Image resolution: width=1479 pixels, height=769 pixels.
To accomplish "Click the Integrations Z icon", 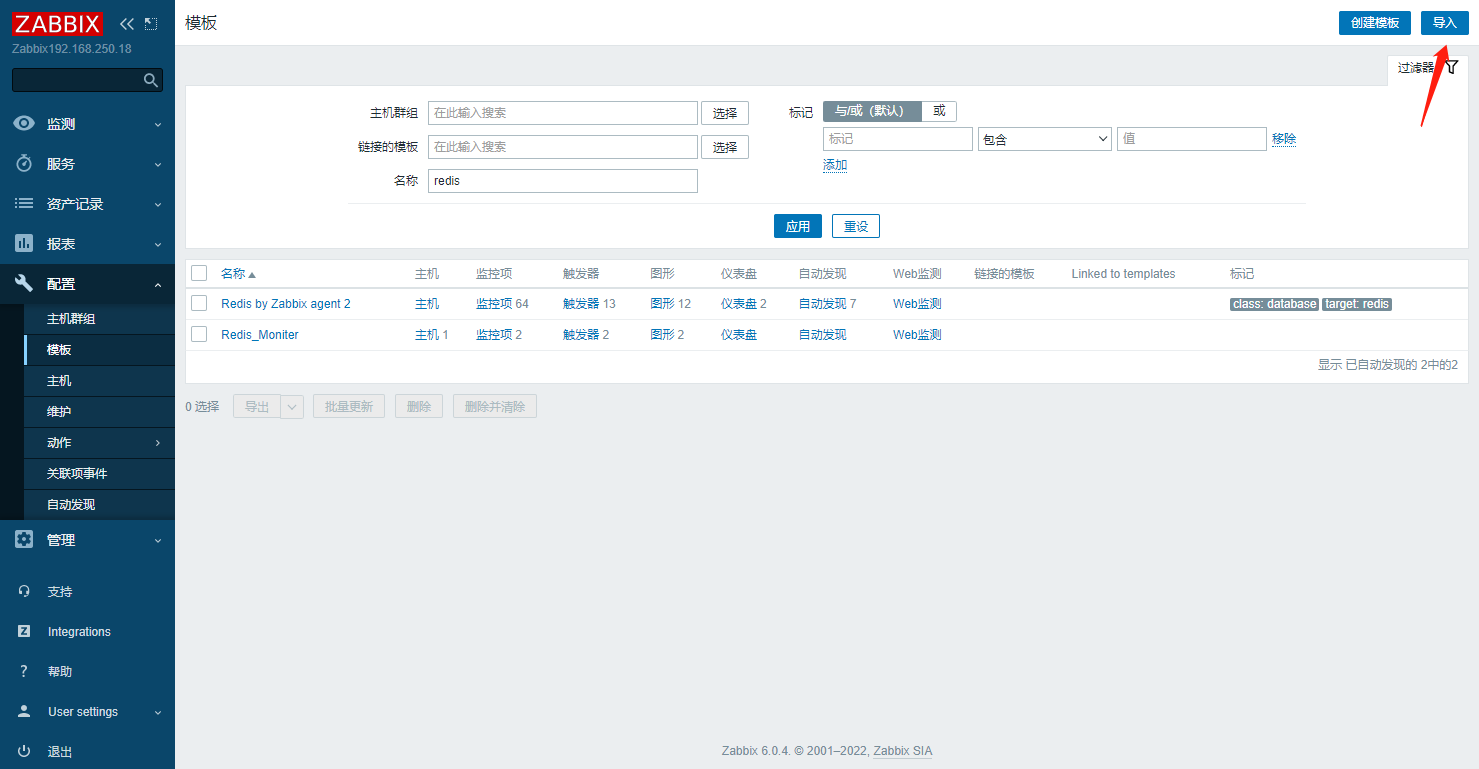I will pos(24,632).
